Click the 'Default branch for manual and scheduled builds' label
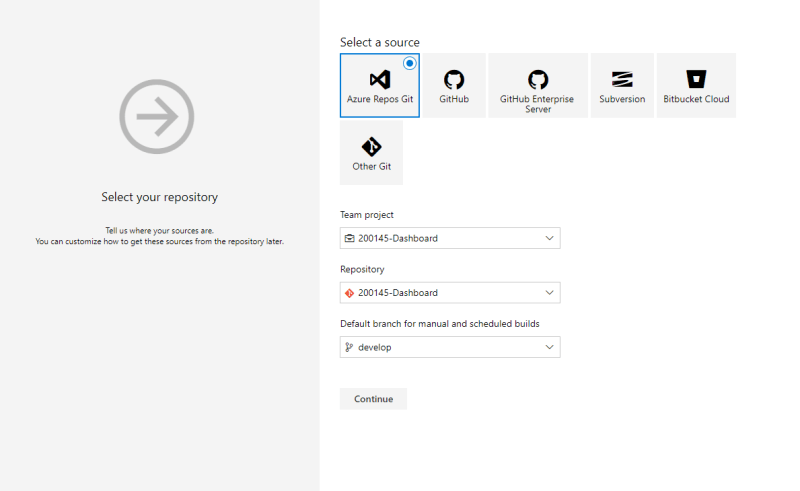 tap(440, 324)
